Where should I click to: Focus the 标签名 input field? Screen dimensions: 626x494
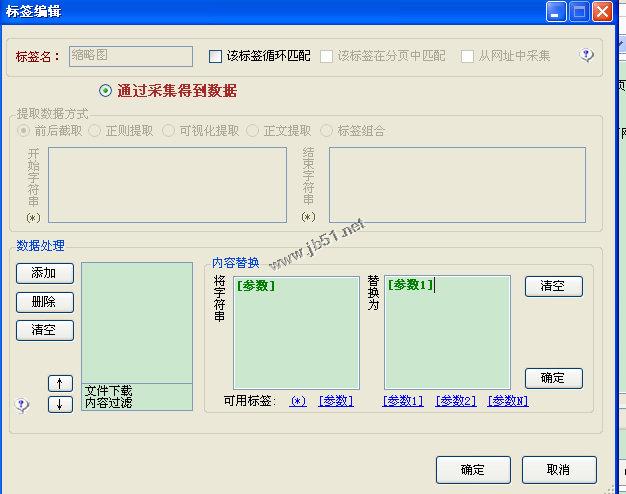(131, 56)
